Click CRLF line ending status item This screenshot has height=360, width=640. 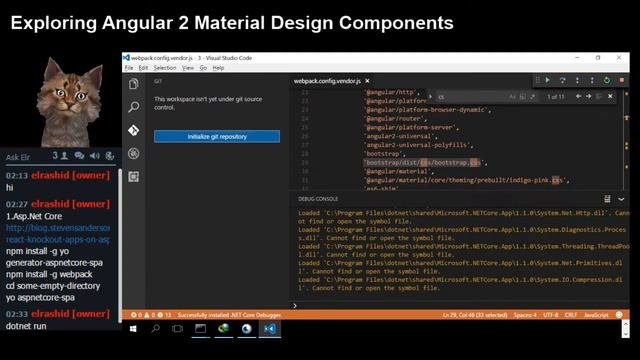coord(571,315)
